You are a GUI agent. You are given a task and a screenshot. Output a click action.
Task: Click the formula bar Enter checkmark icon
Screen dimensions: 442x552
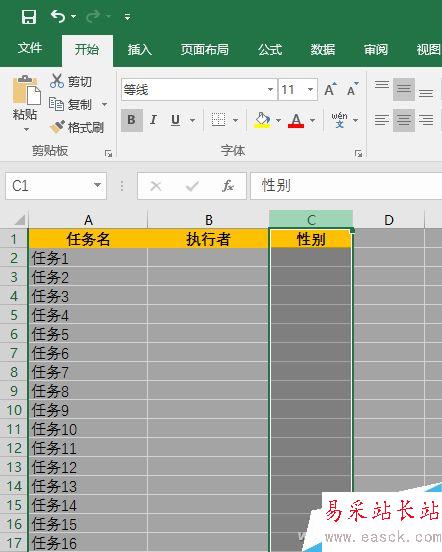[x=192, y=186]
